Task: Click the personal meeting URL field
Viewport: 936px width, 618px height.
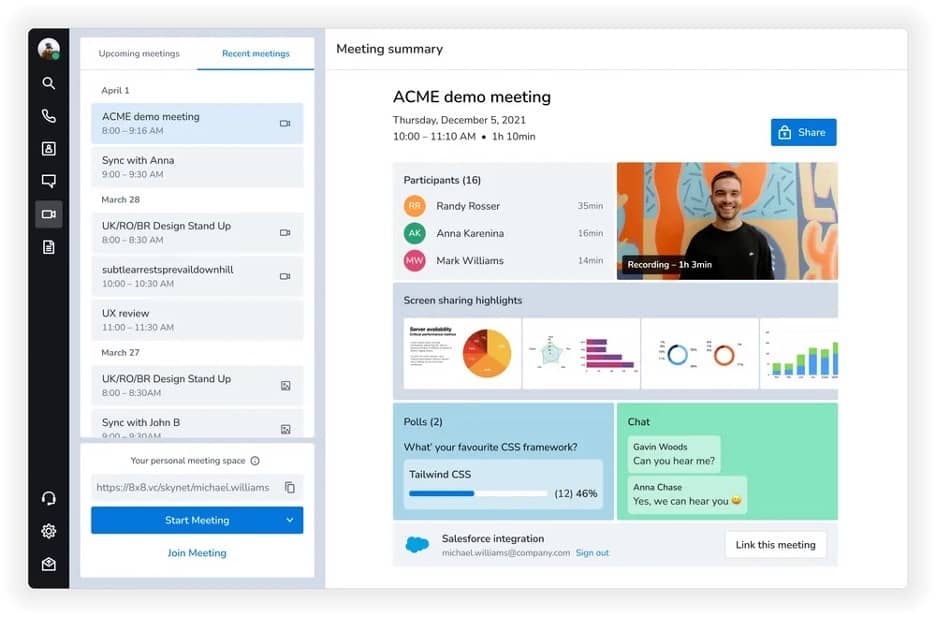Action: click(x=185, y=488)
